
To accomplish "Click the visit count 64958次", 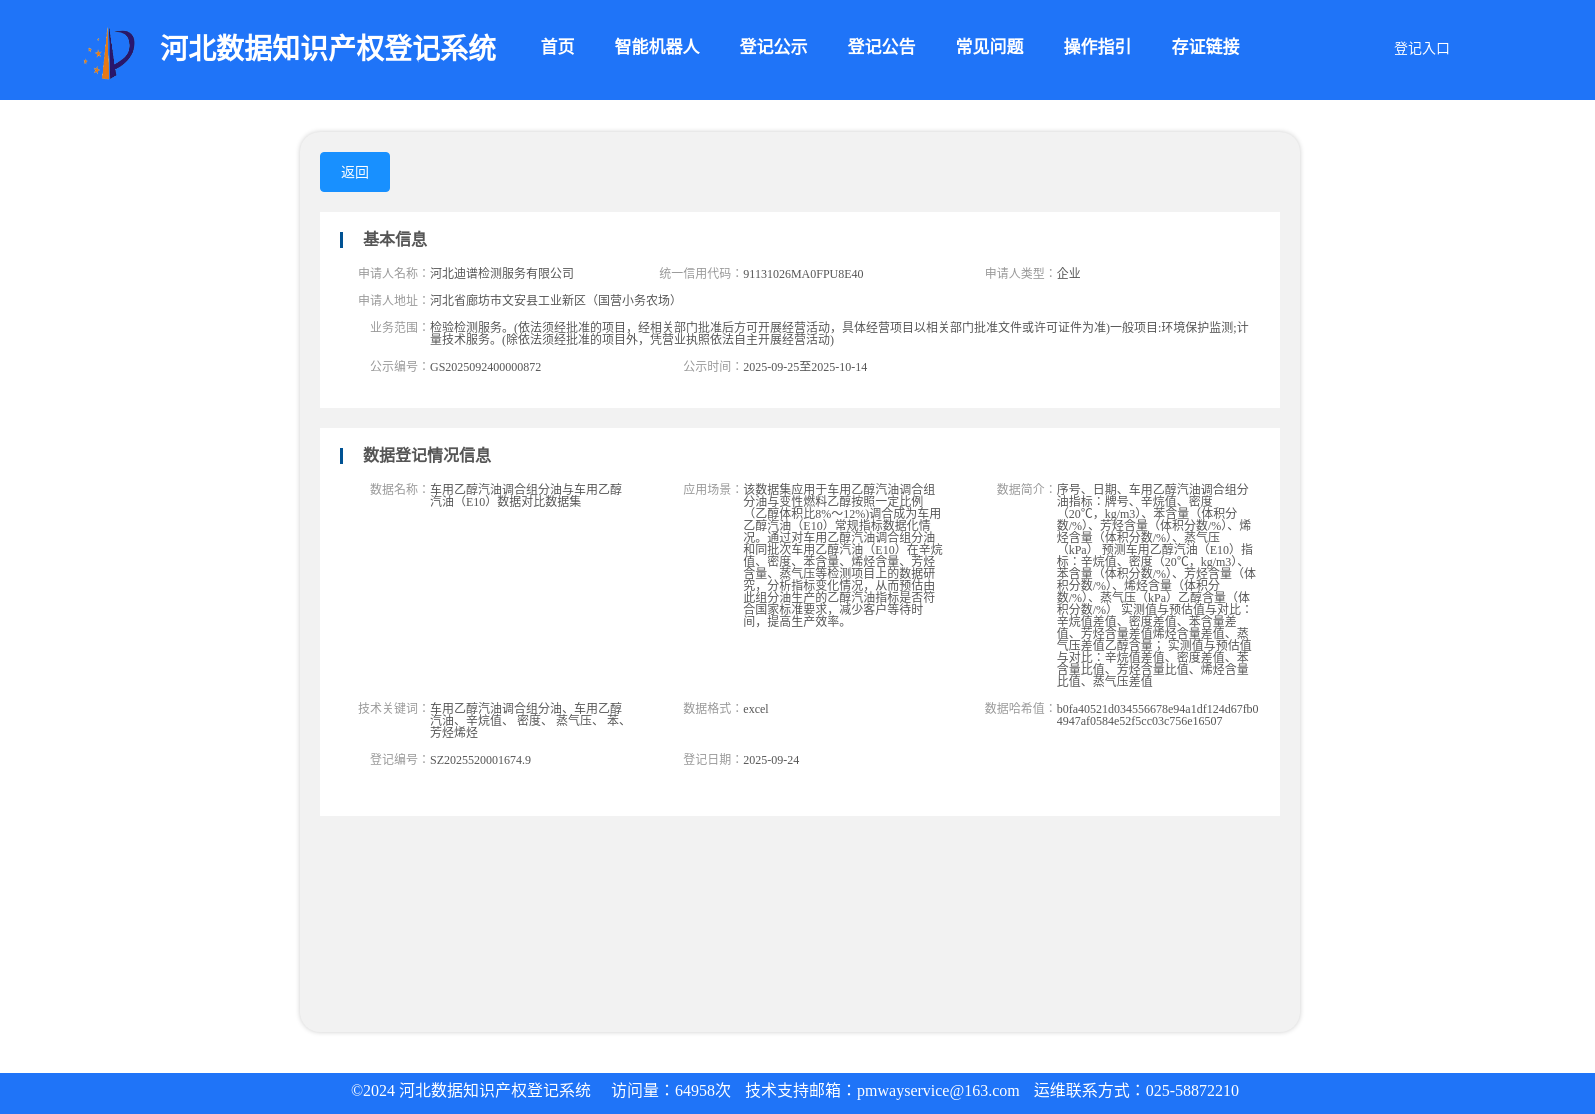I will pyautogui.click(x=703, y=1091).
